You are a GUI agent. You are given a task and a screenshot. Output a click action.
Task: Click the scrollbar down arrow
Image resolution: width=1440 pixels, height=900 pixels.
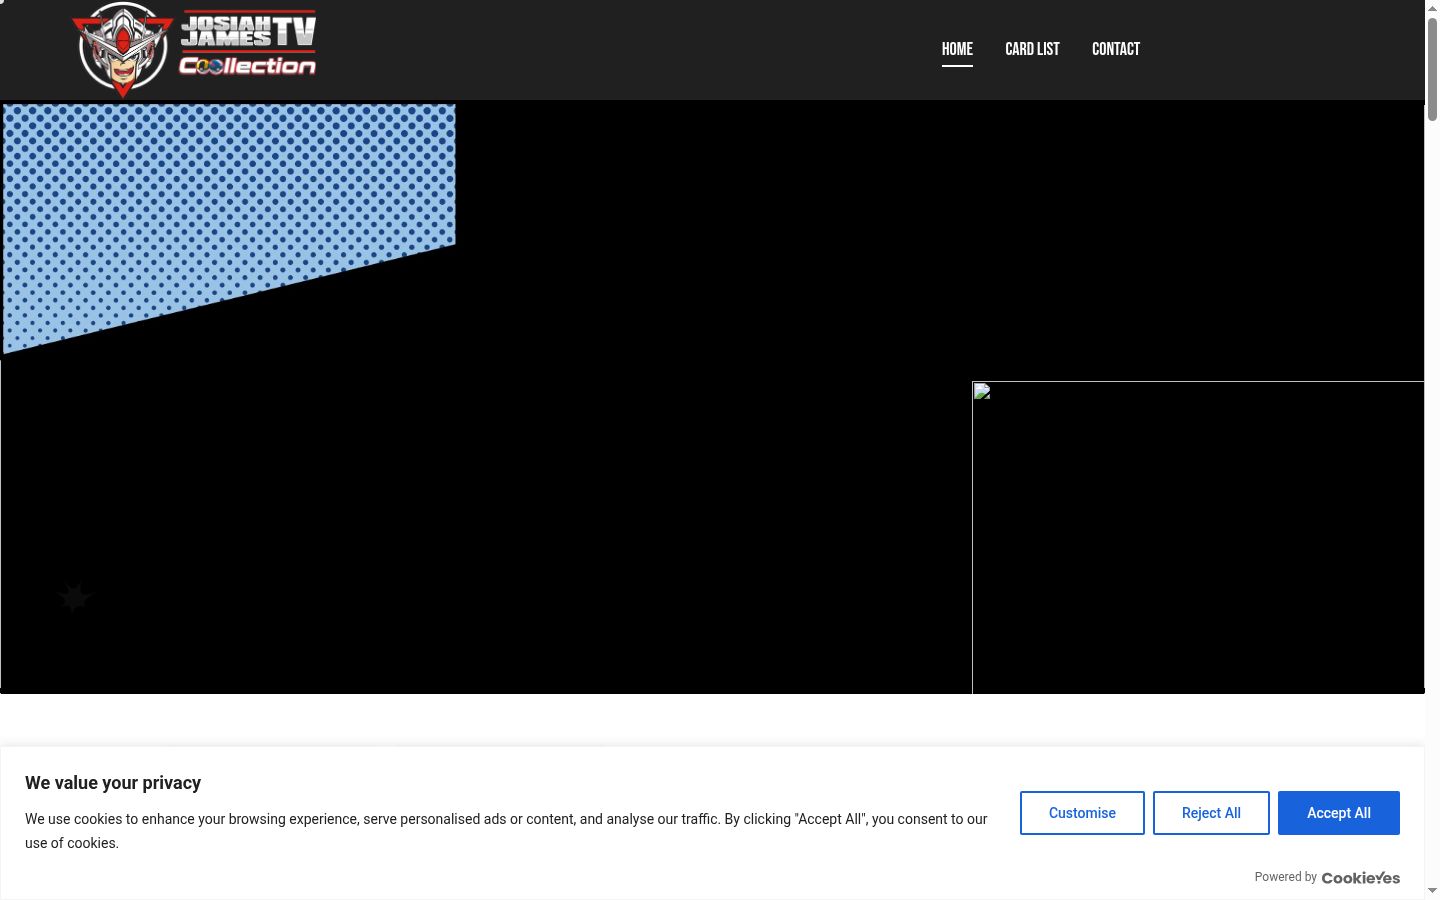pos(1432,891)
